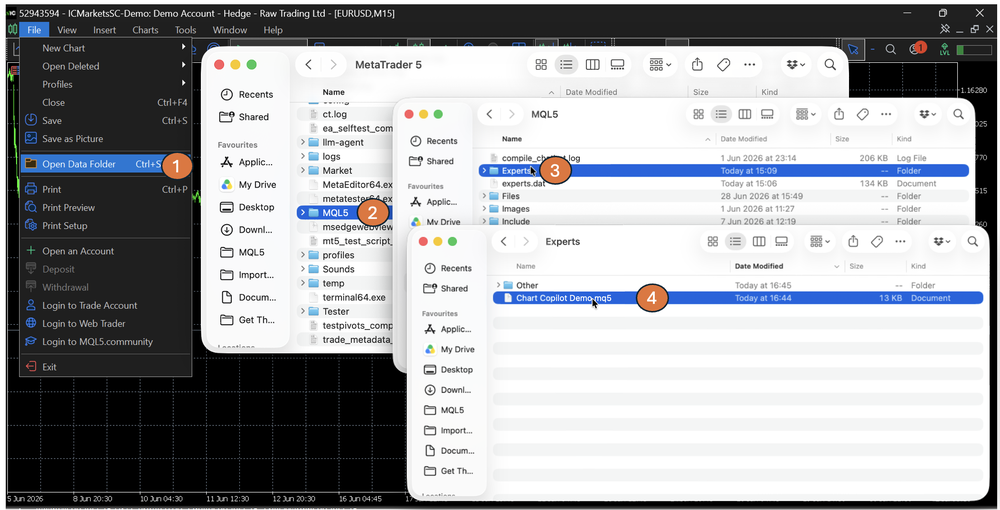
Task: Select Chart Copilot Demo.mq5 file
Action: (738, 298)
